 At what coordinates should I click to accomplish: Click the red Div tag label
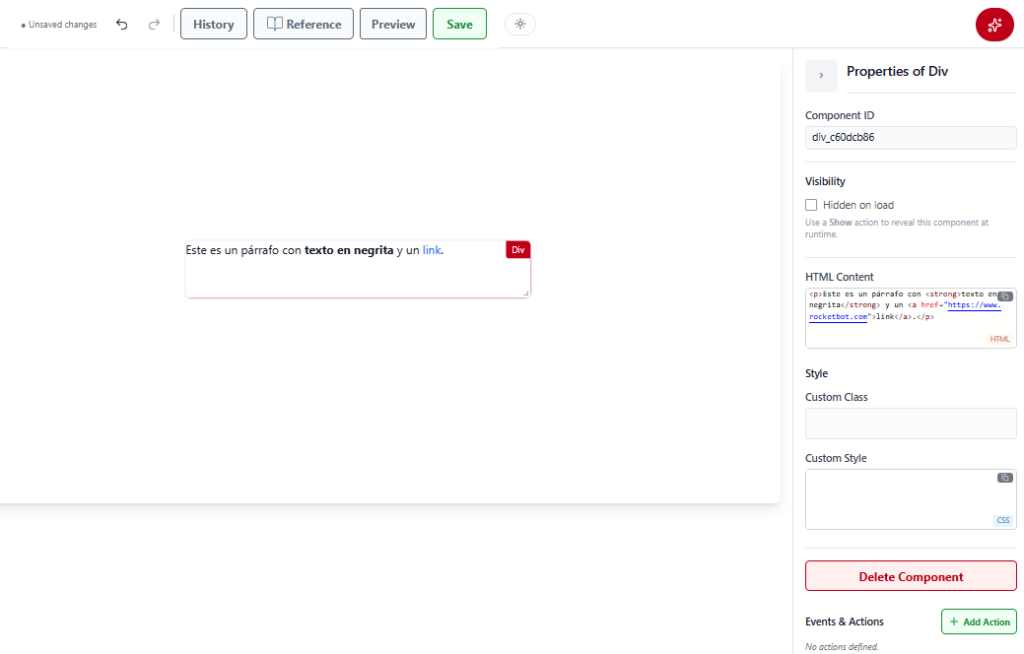[518, 250]
